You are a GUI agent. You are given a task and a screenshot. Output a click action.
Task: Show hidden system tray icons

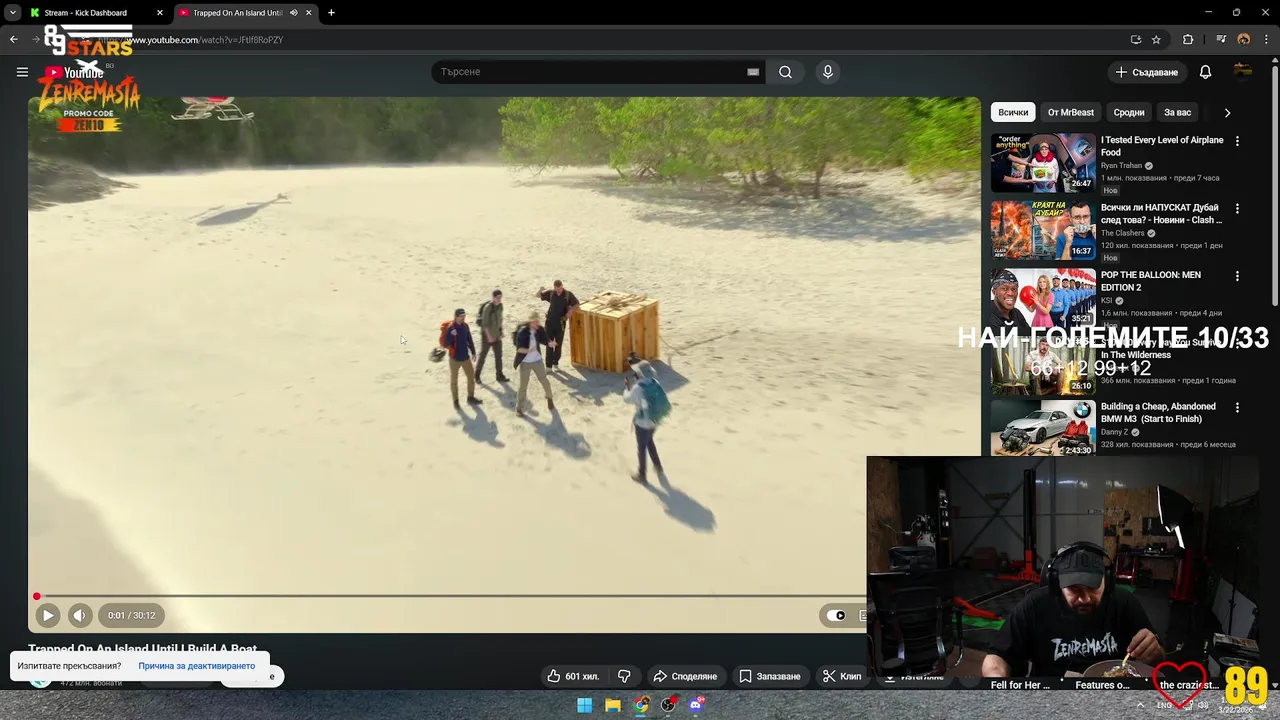tap(1140, 705)
